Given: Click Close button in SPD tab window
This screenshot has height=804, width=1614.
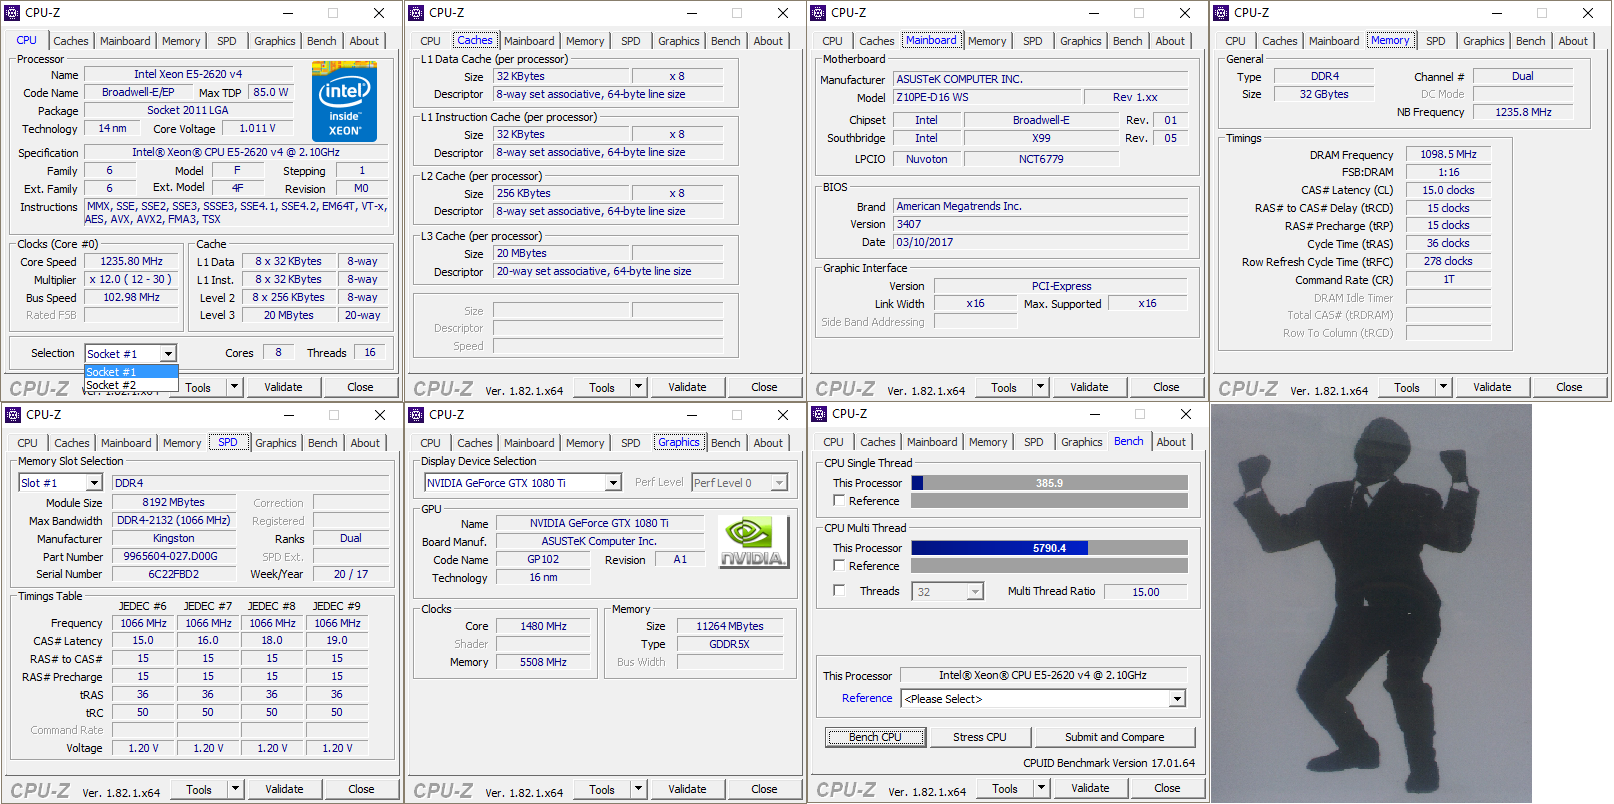Looking at the screenshot, I should pyautogui.click(x=362, y=789).
